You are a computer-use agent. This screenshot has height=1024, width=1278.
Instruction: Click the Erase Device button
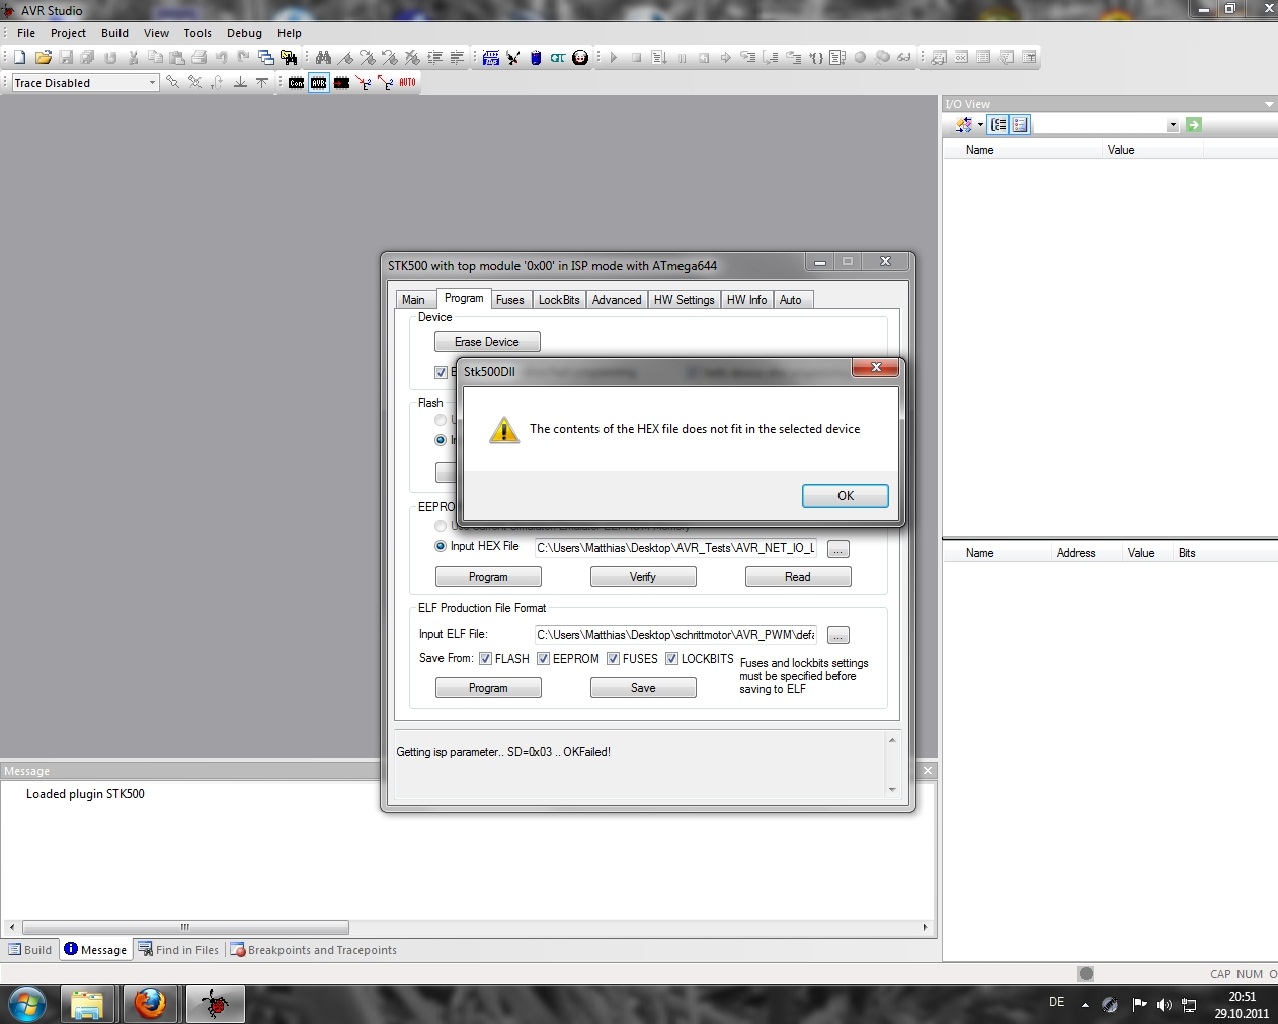click(487, 342)
